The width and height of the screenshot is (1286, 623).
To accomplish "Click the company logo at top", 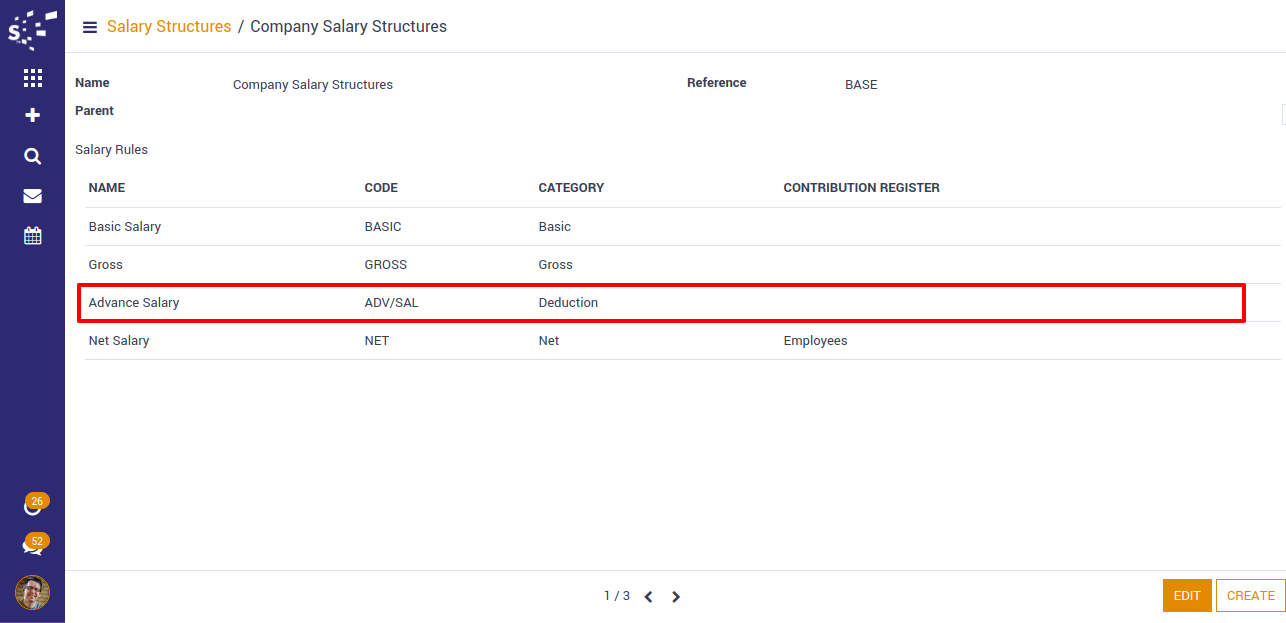I will [32, 29].
